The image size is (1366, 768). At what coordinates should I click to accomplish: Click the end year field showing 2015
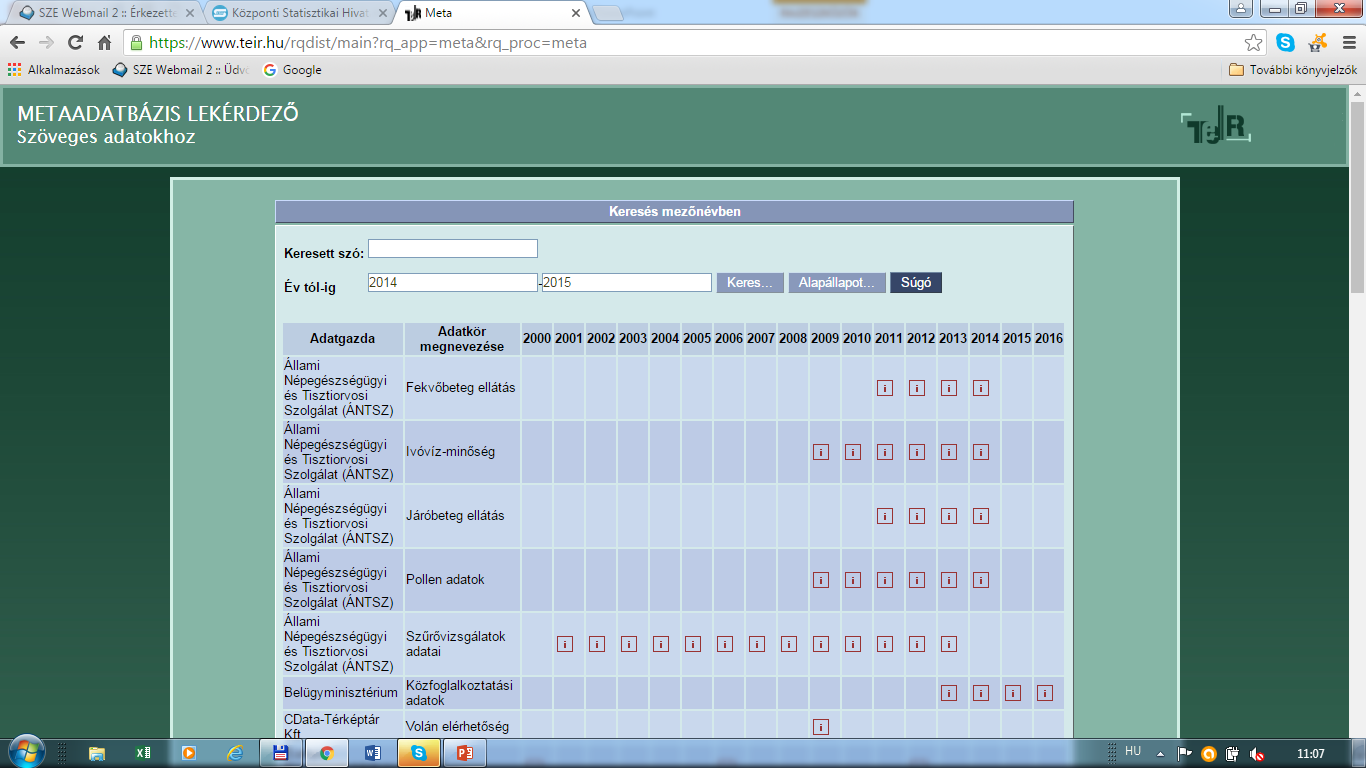[627, 283]
